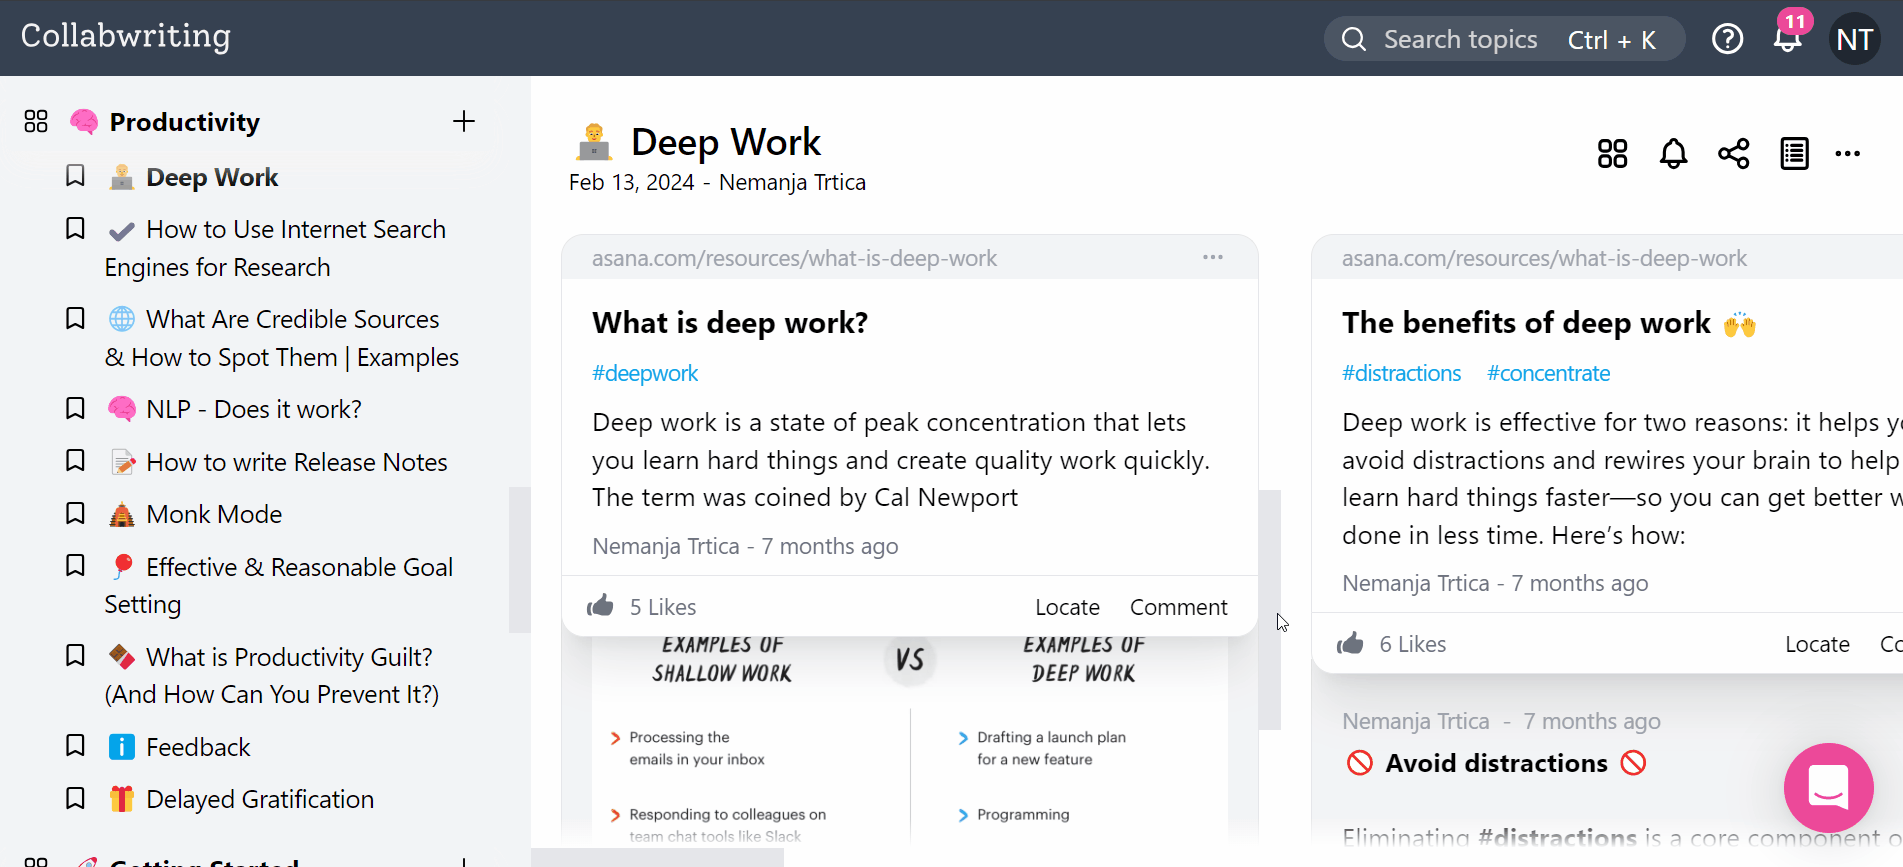Click the #deepwork hashtag link
The width and height of the screenshot is (1903, 867).
pos(645,373)
